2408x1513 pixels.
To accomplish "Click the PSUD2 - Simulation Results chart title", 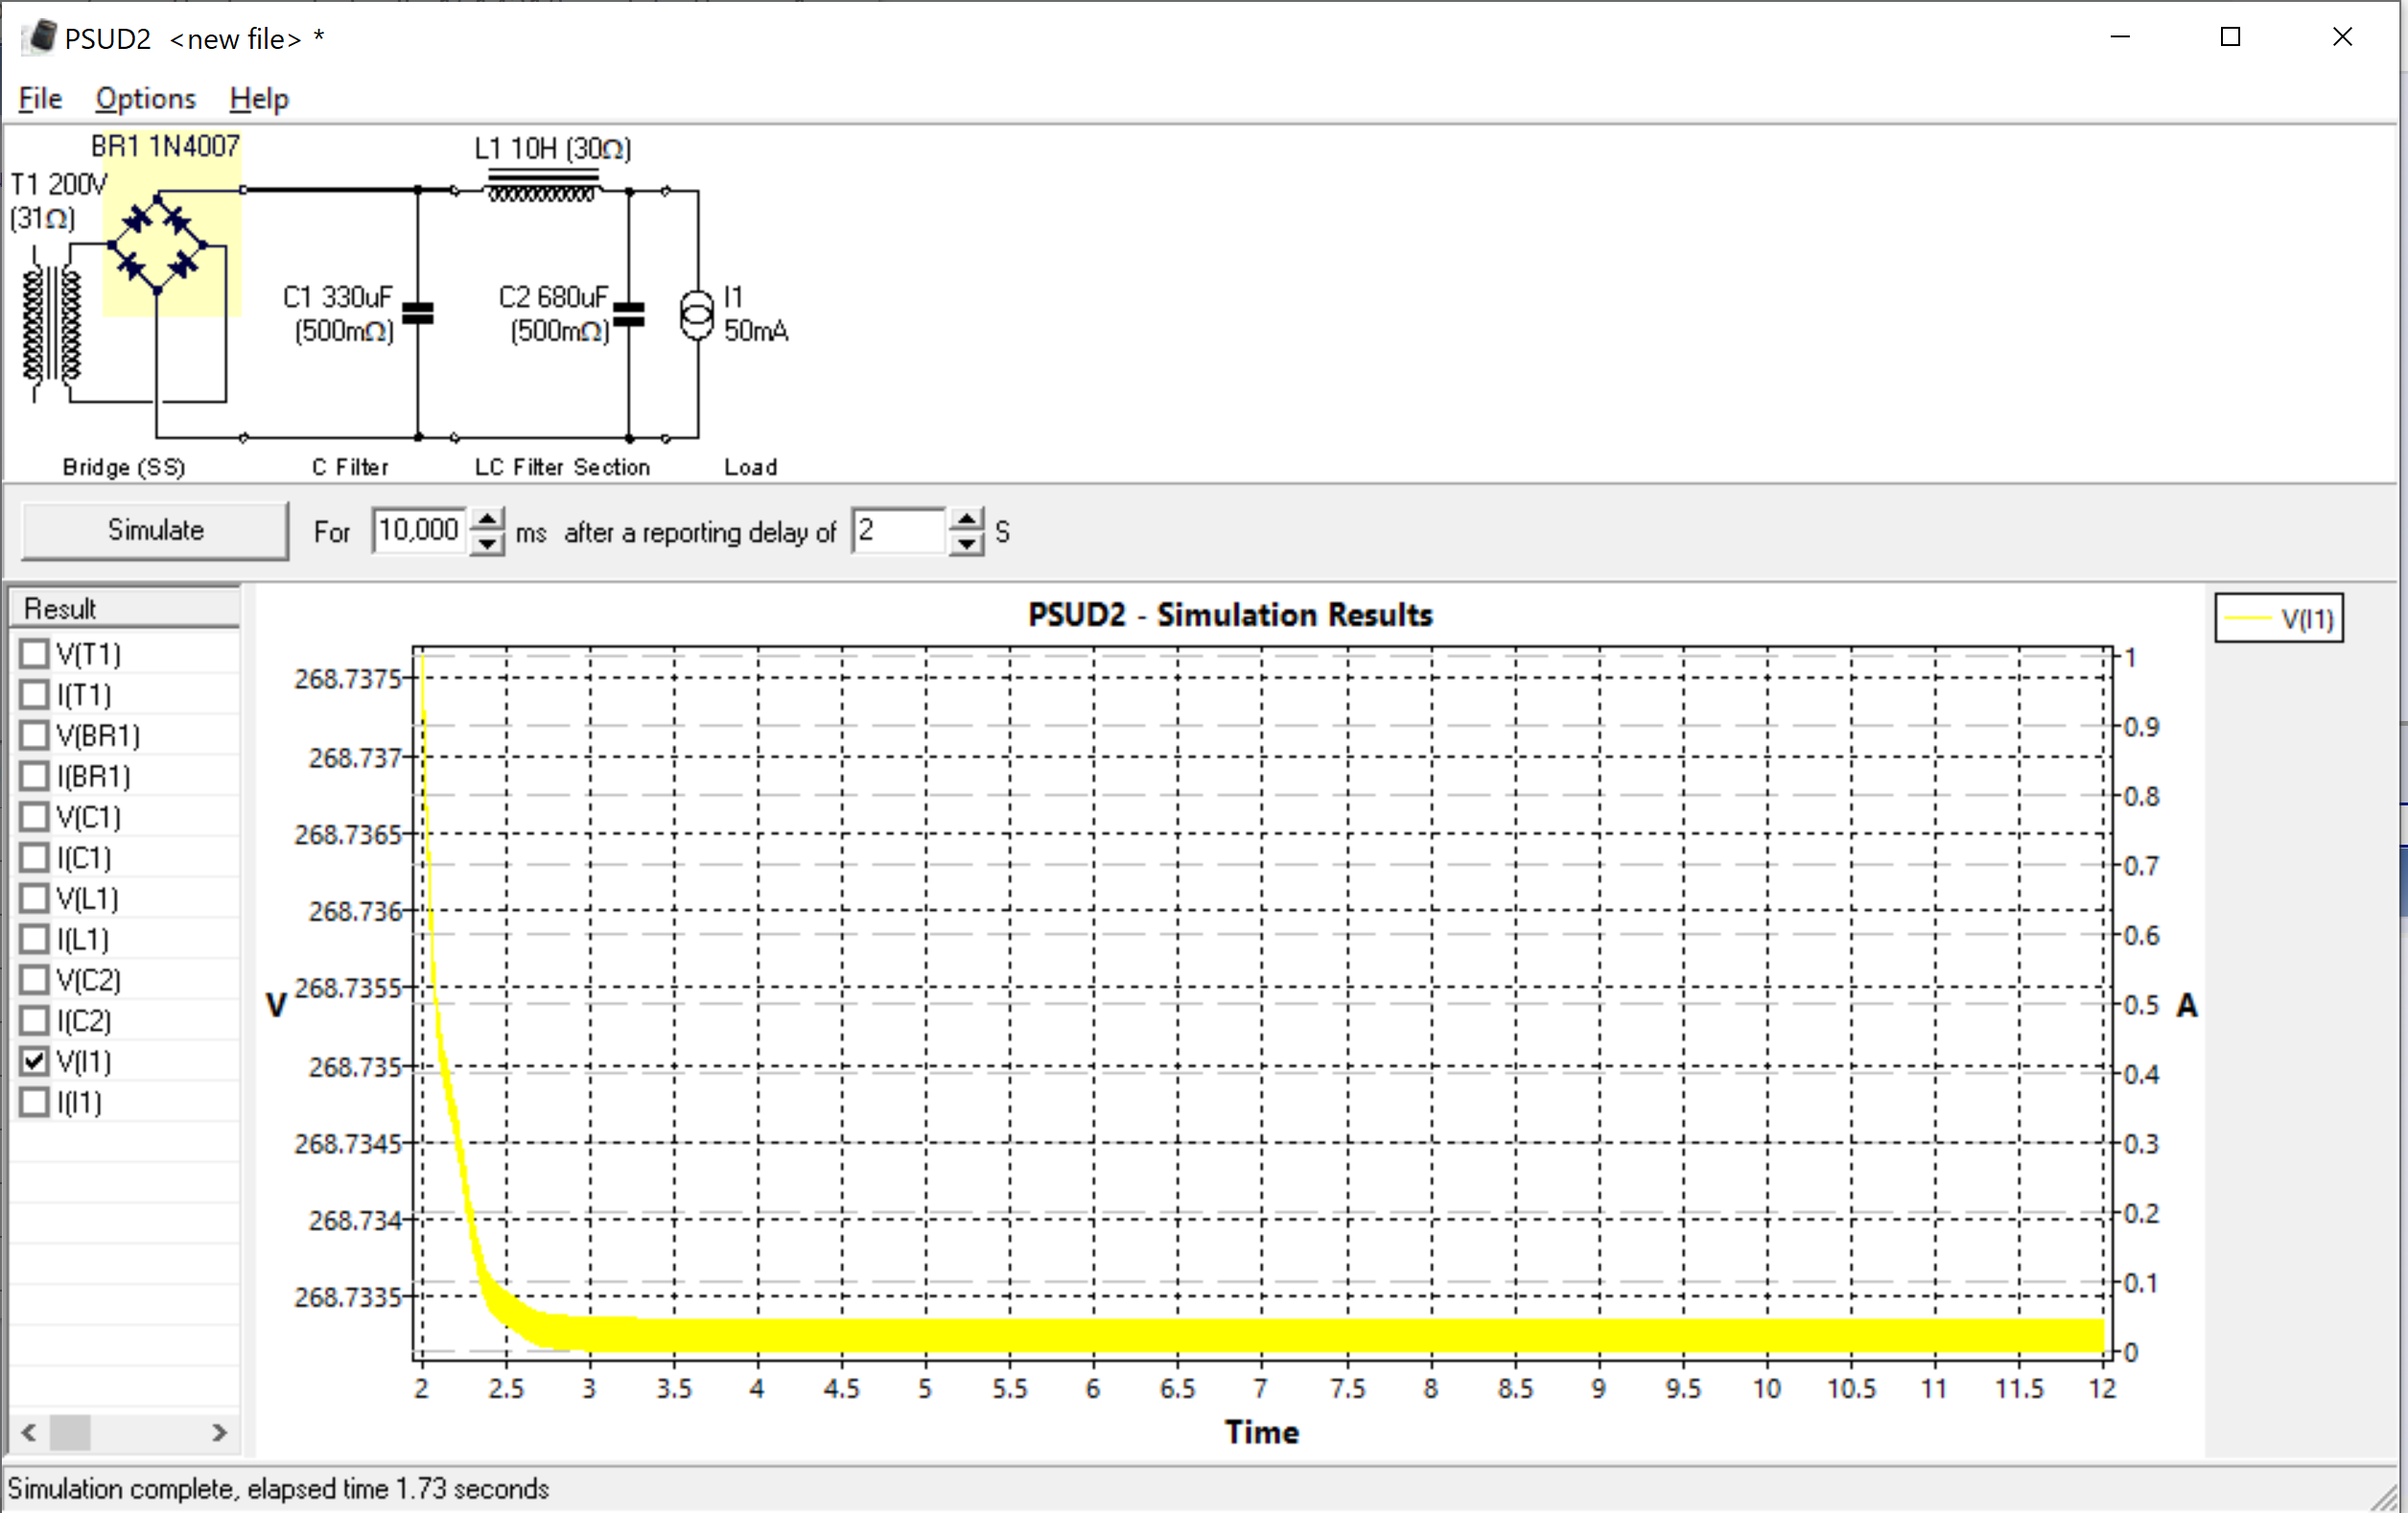I will [x=1230, y=615].
